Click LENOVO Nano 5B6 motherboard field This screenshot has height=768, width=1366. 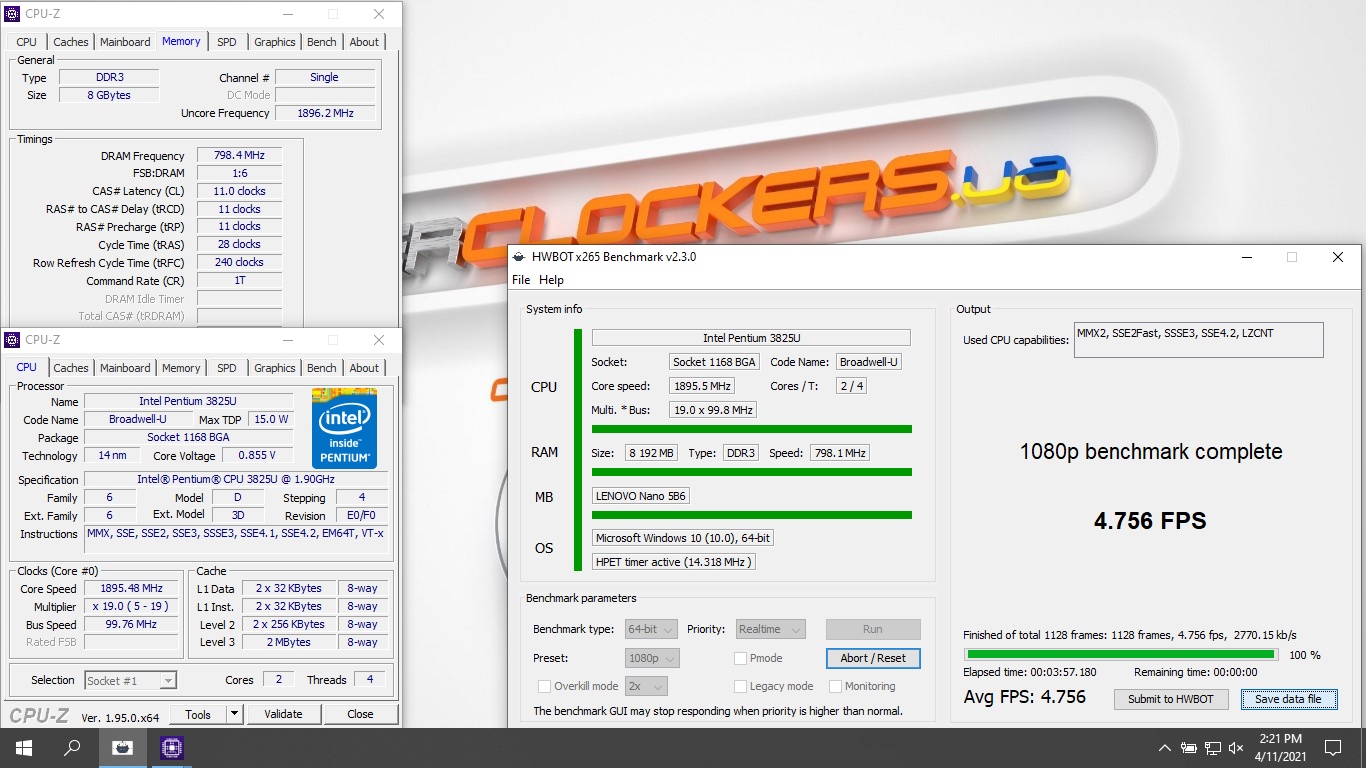click(x=641, y=496)
